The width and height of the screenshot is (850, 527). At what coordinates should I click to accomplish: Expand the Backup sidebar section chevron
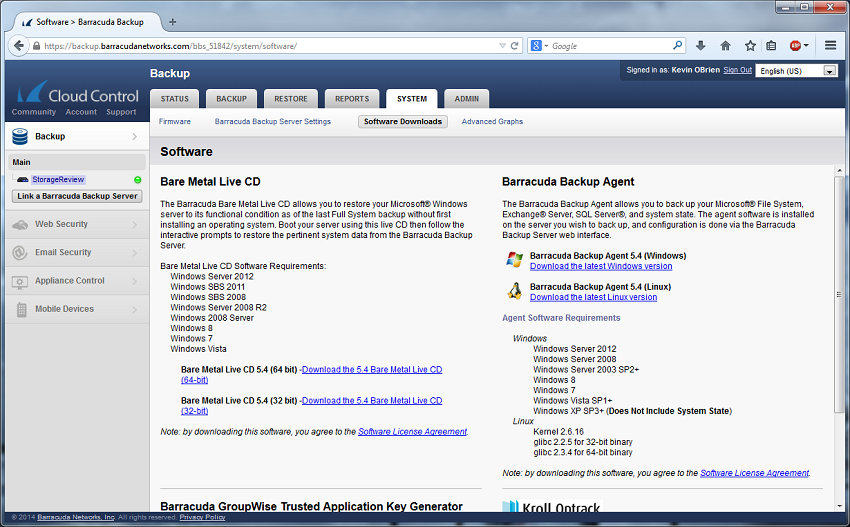[134, 137]
